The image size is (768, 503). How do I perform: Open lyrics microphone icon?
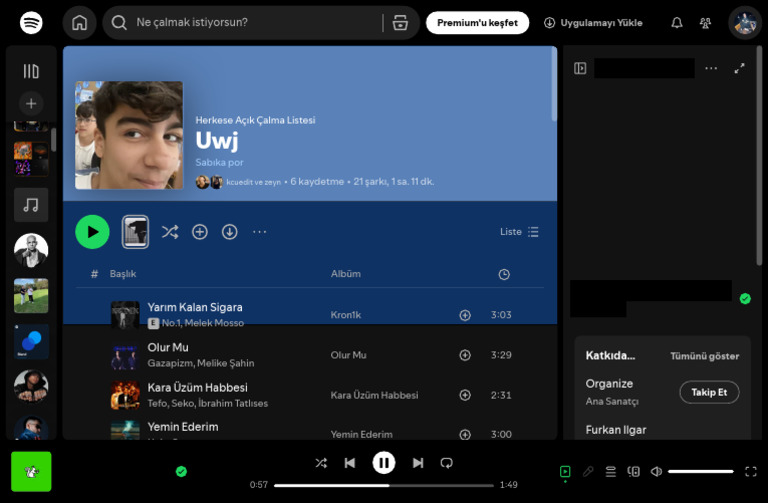pyautogui.click(x=588, y=472)
